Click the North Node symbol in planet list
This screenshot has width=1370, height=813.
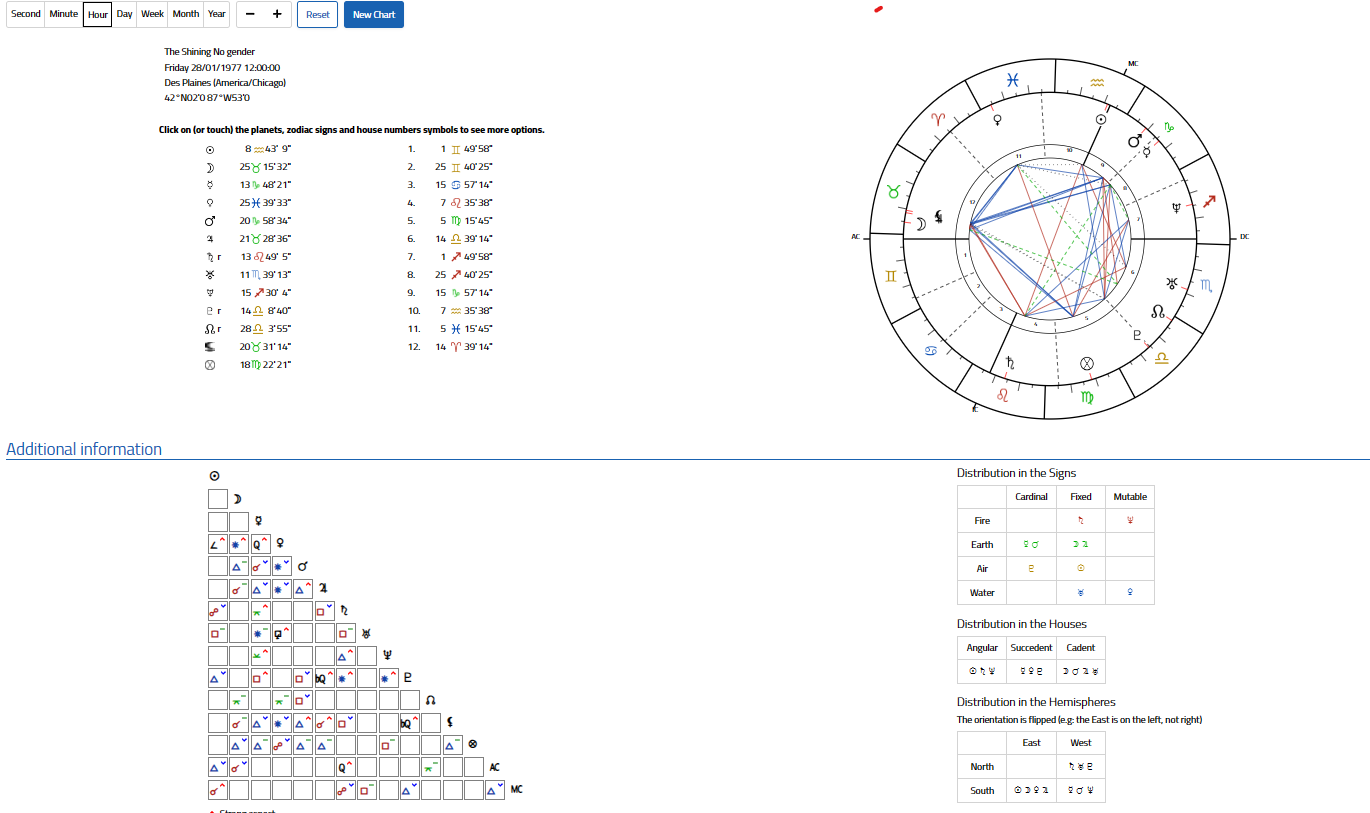(x=211, y=329)
